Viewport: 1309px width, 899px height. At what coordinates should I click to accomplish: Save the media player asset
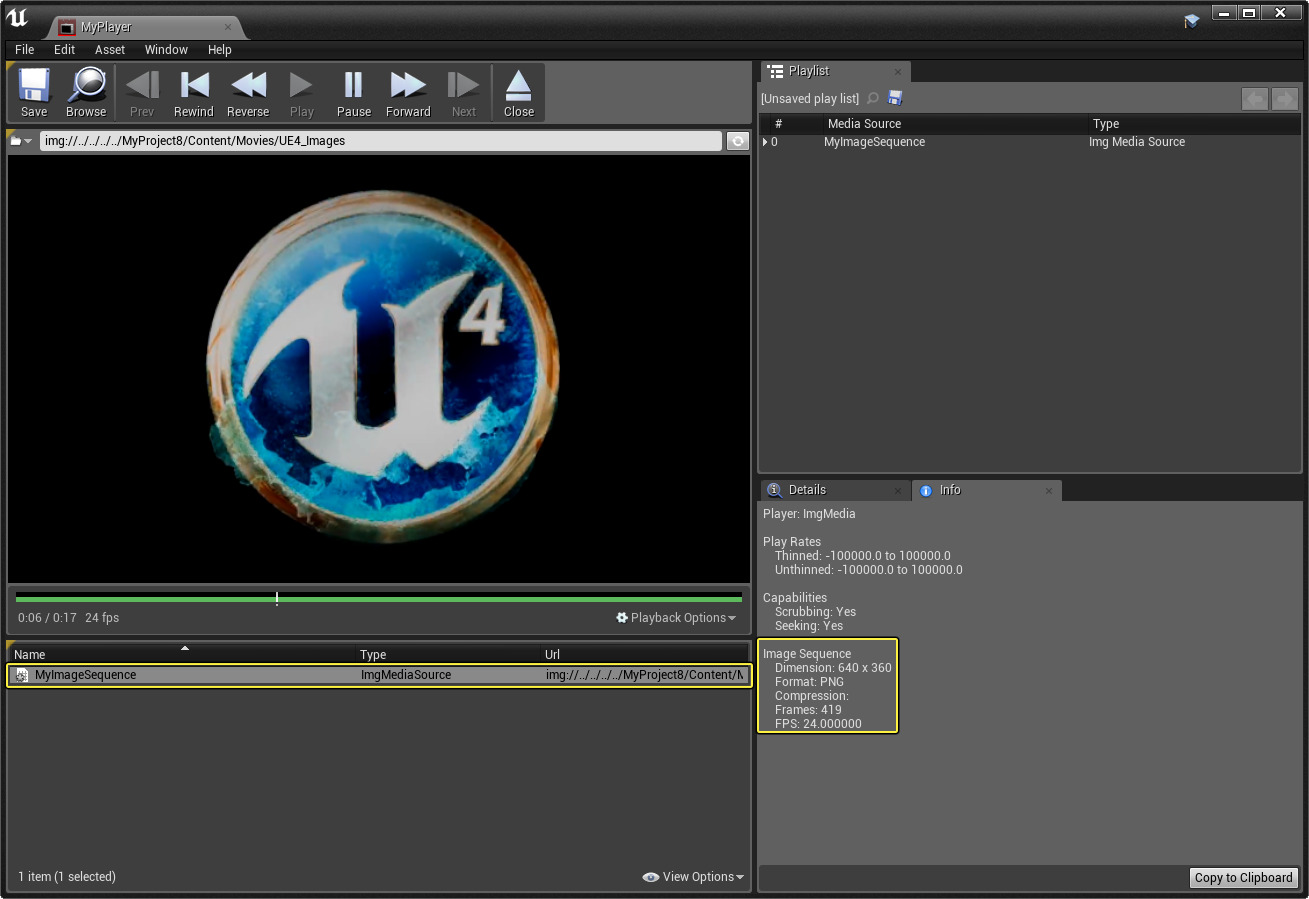tap(34, 92)
